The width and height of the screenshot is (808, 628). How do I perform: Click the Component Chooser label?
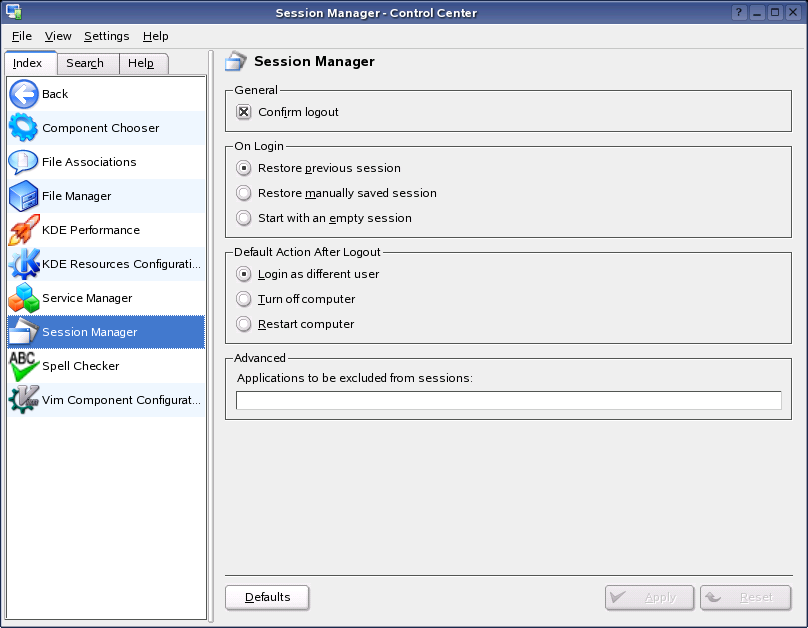point(100,128)
